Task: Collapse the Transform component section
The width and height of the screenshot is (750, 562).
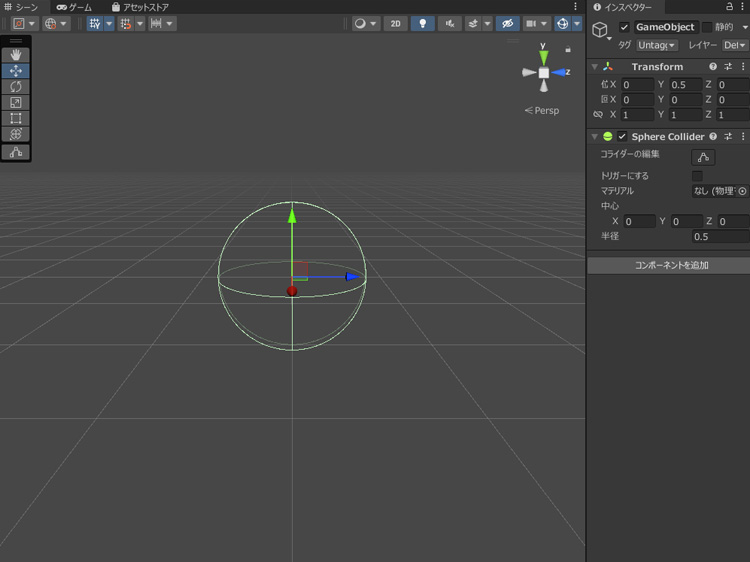Action: pyautogui.click(x=595, y=67)
